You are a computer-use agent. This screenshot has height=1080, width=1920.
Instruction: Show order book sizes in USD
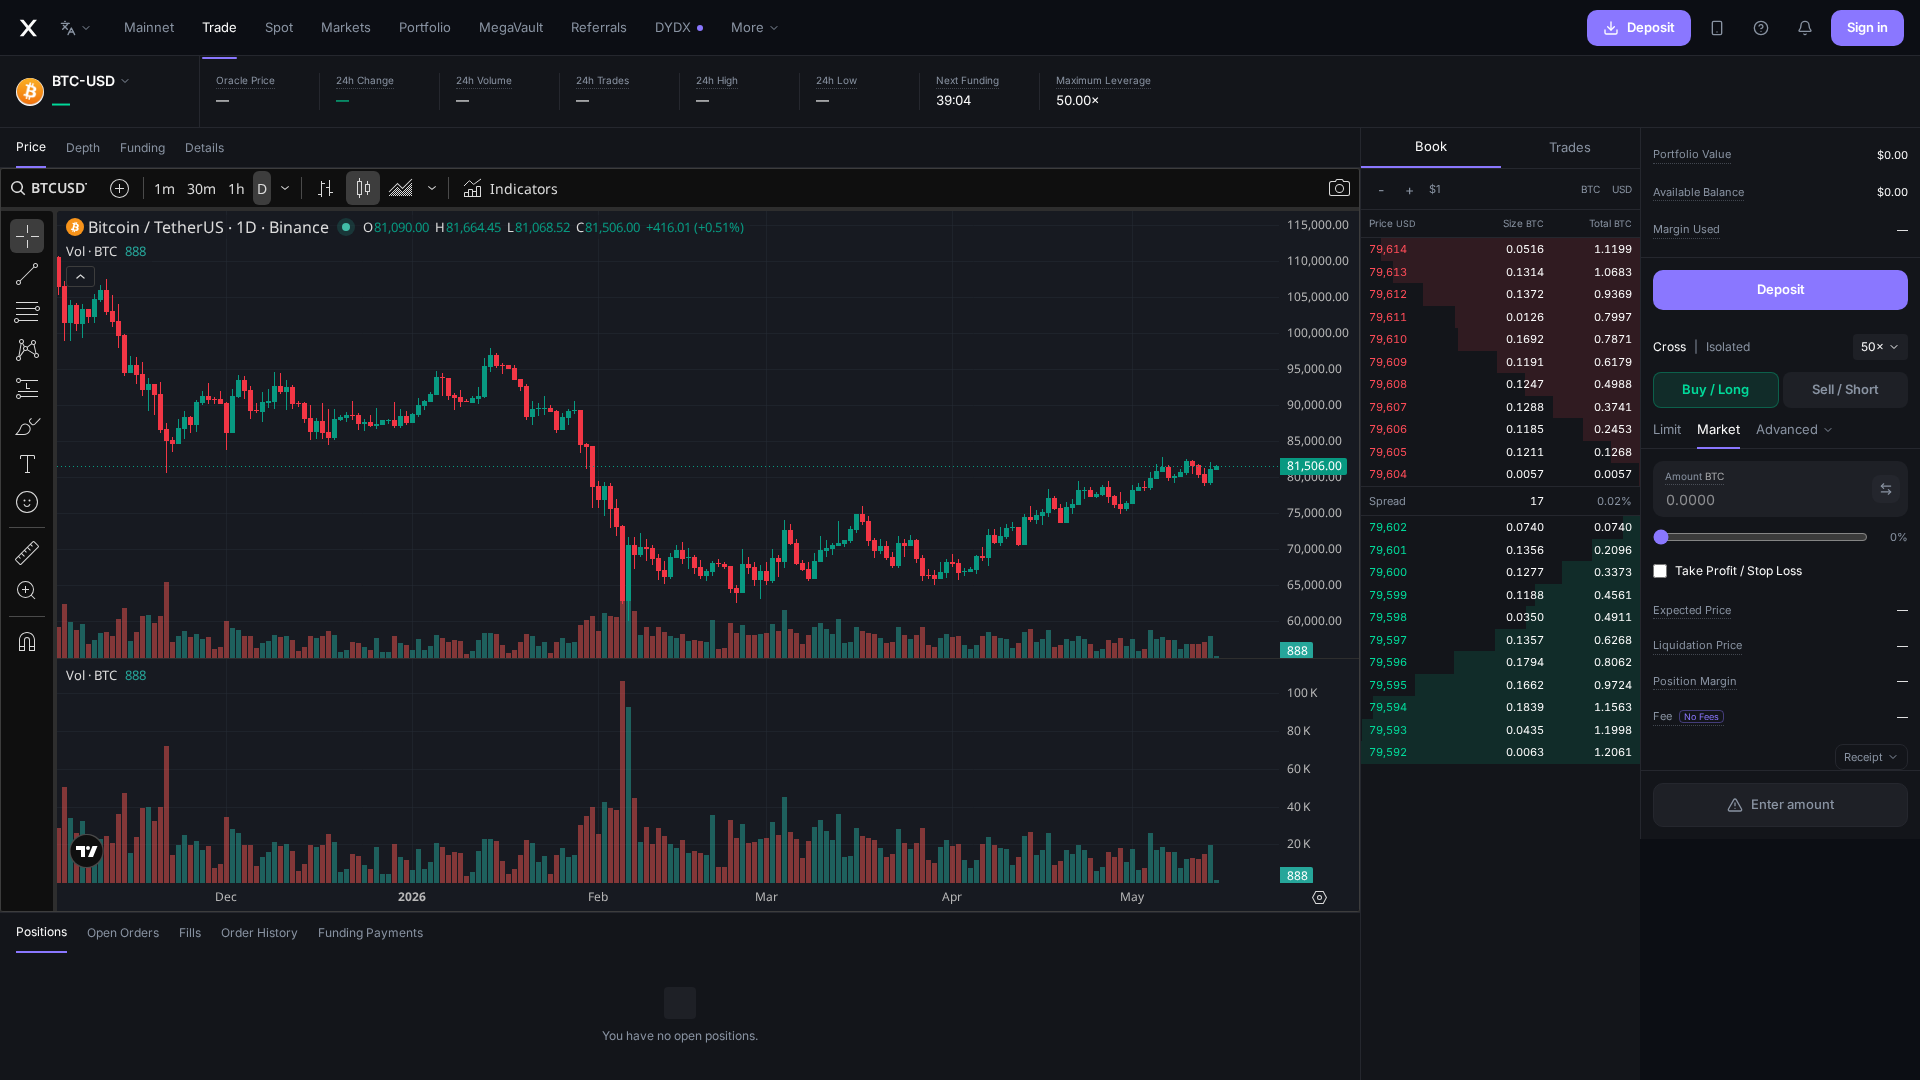click(1622, 189)
